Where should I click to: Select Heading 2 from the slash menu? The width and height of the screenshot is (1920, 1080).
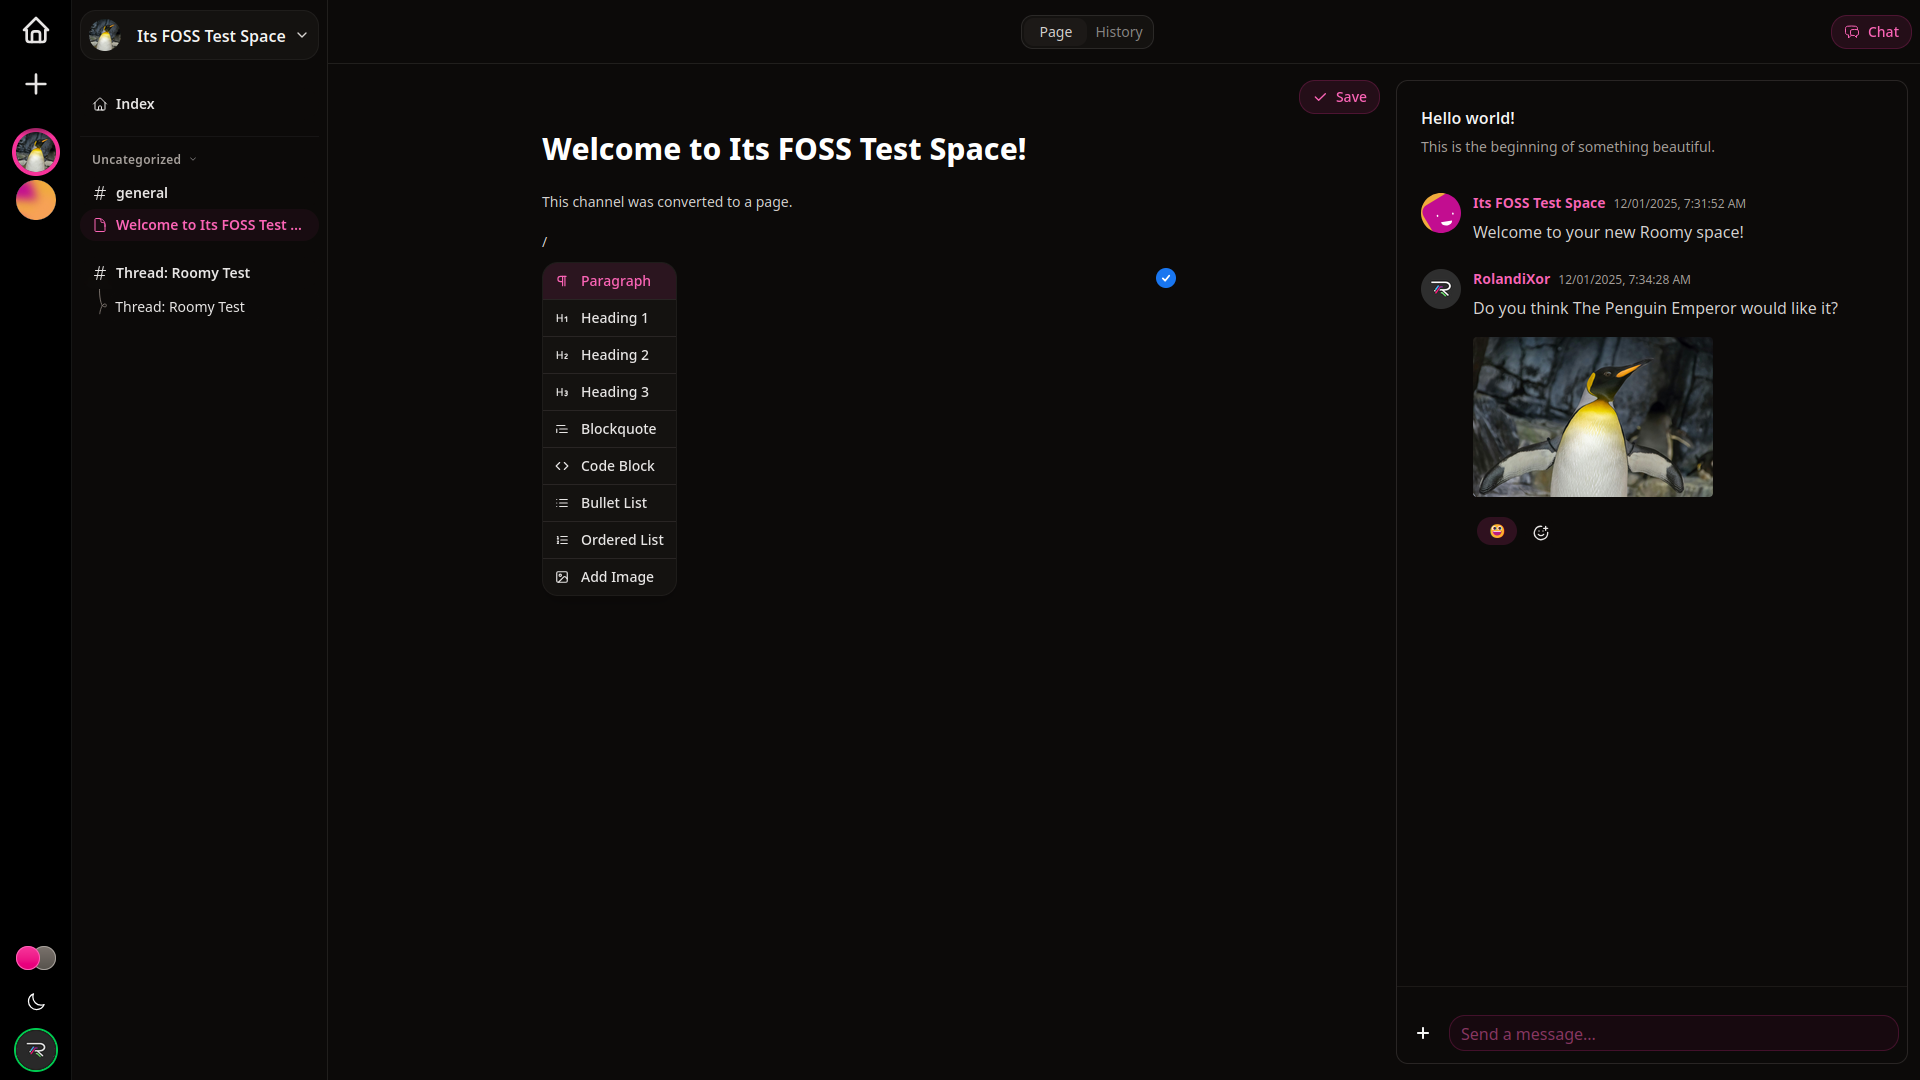point(614,355)
